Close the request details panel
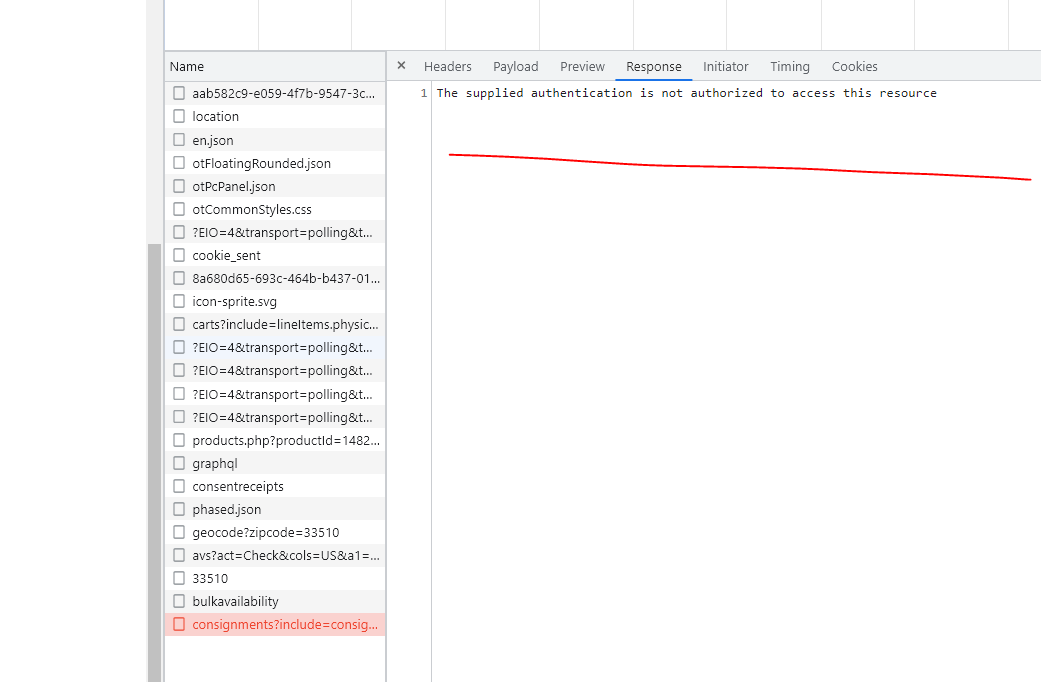Screen dimensions: 1041x682 tap(401, 66)
